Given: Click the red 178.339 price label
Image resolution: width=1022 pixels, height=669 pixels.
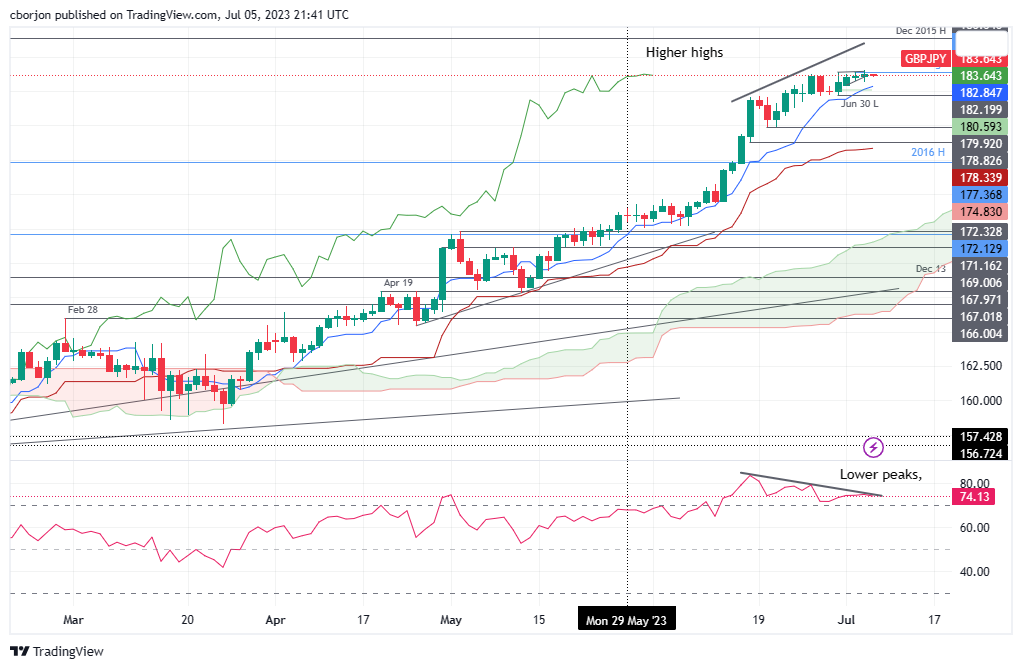Looking at the screenshot, I should (981, 177).
